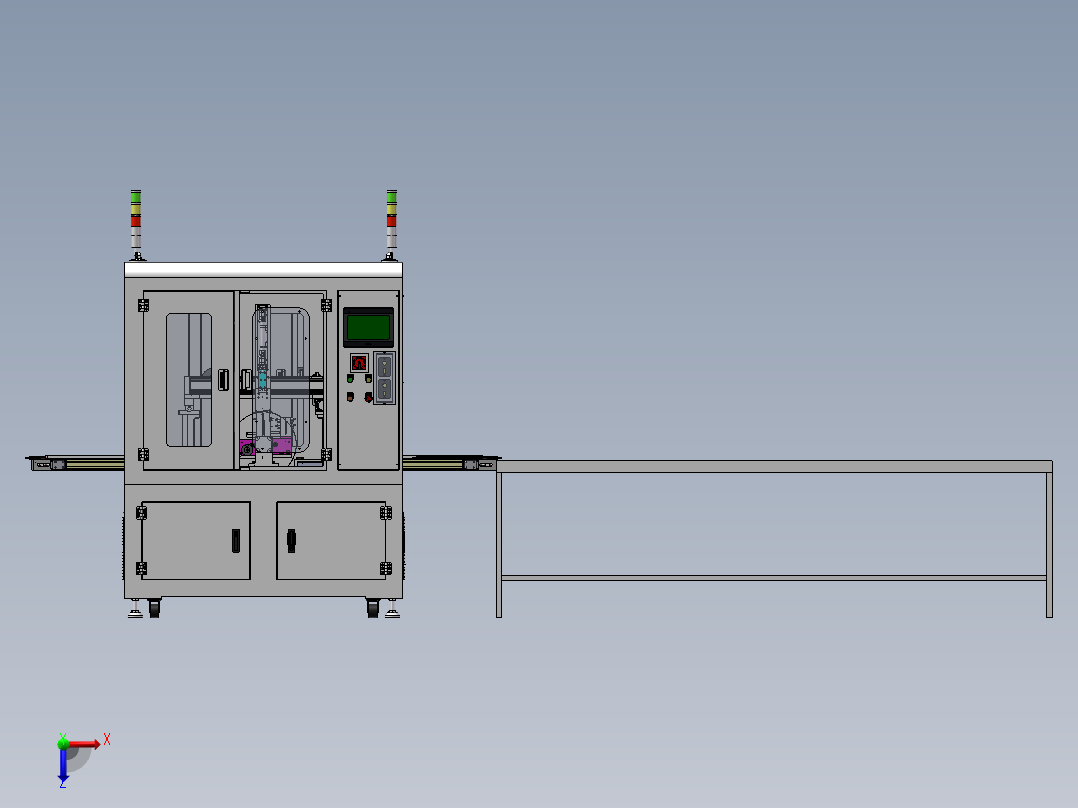The image size is (1078, 808).
Task: Click the red X axis of the triad
Action: pyautogui.click(x=84, y=744)
